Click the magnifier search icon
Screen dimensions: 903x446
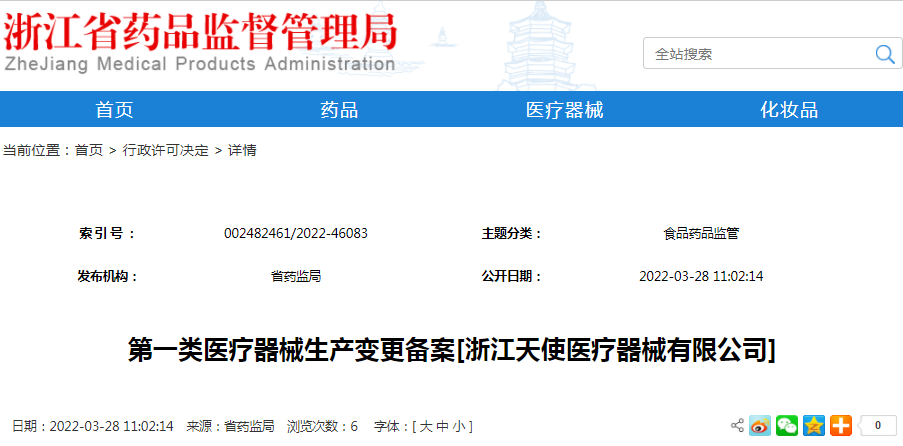(885, 54)
